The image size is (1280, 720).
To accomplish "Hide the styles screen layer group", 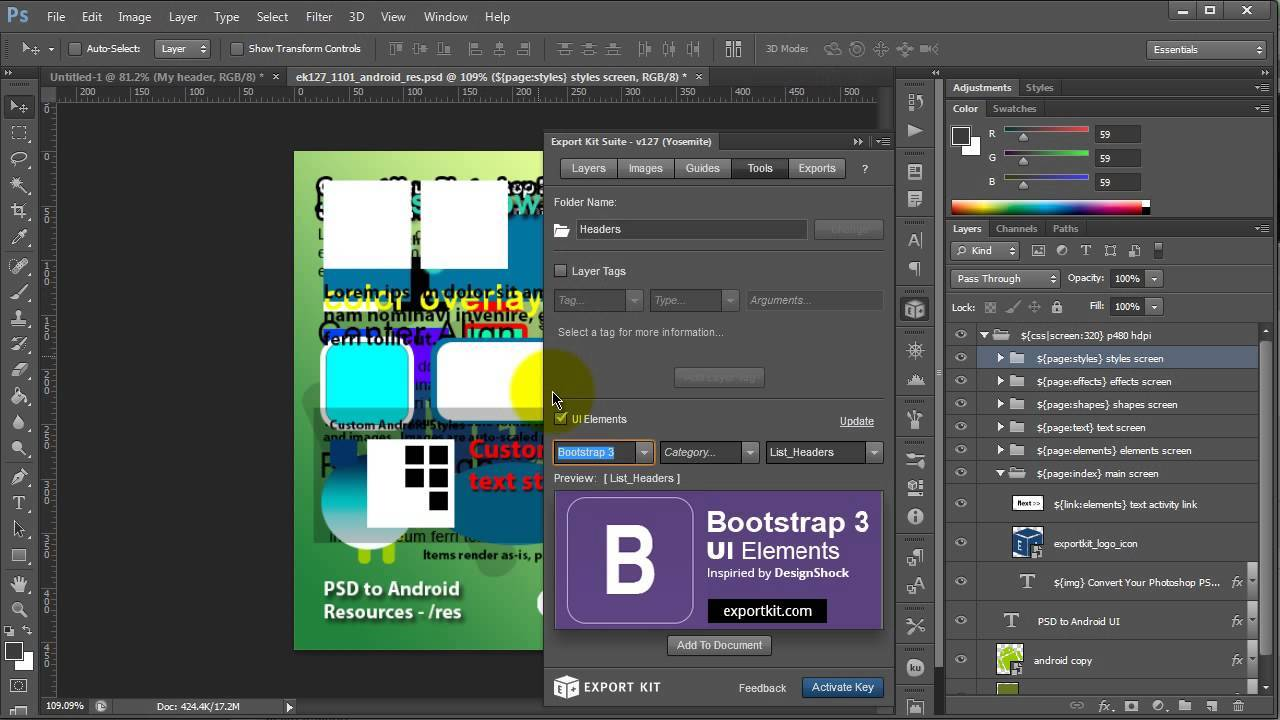I will coord(961,358).
